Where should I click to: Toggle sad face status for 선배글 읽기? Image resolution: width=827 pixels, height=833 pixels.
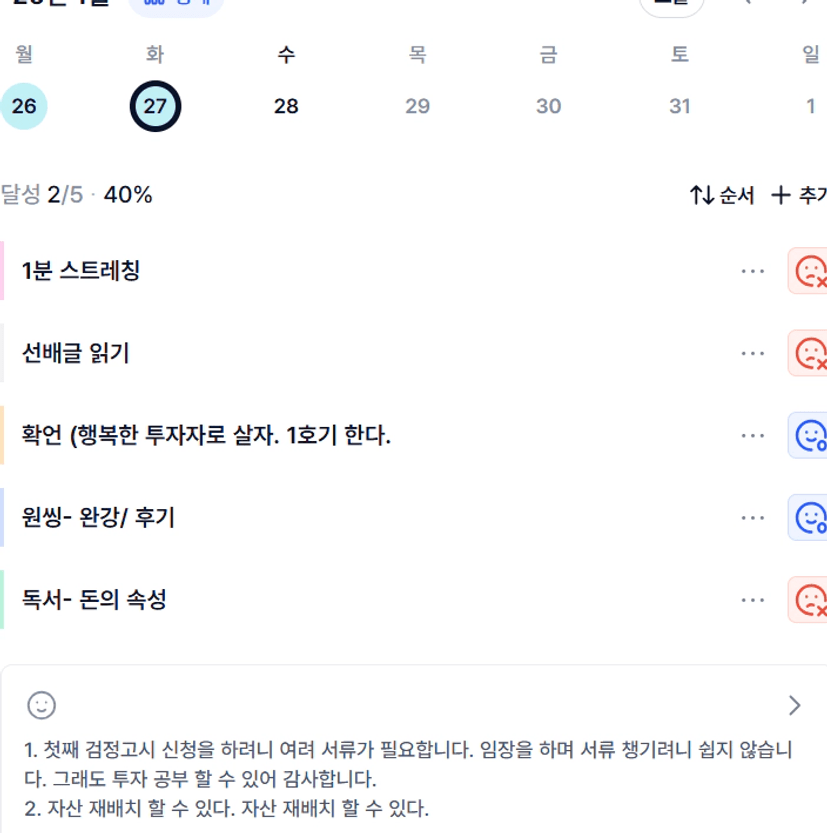(x=809, y=353)
